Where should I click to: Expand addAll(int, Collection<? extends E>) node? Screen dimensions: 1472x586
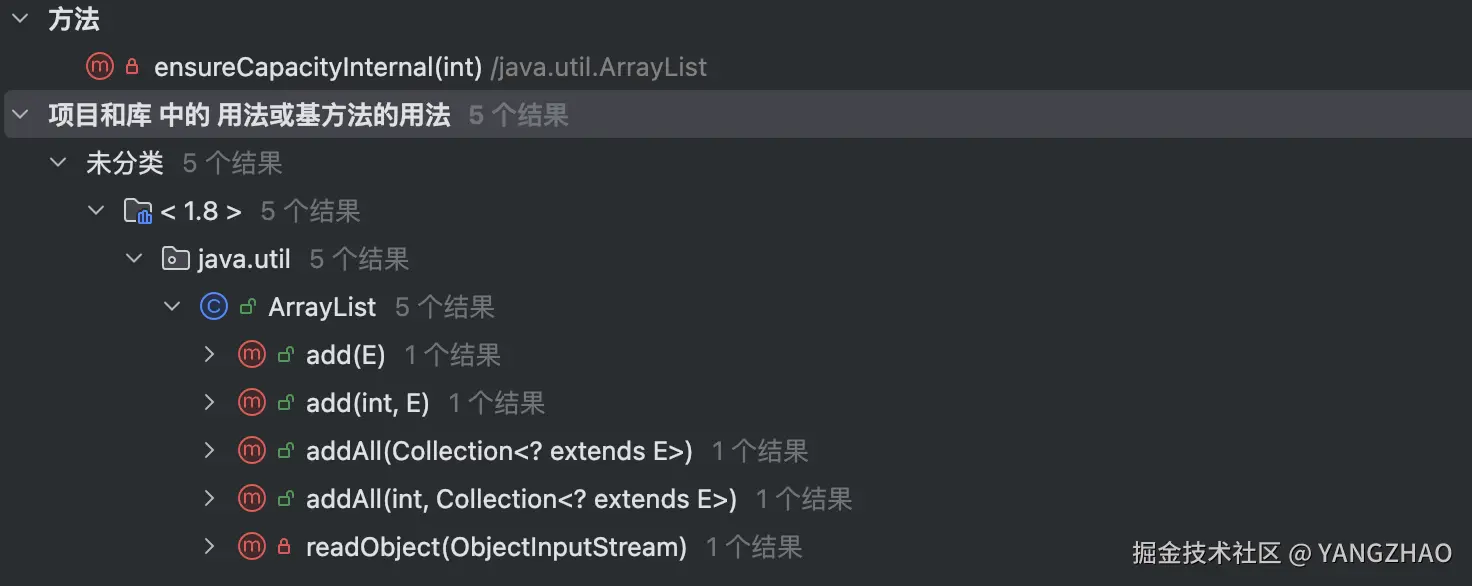coord(210,499)
